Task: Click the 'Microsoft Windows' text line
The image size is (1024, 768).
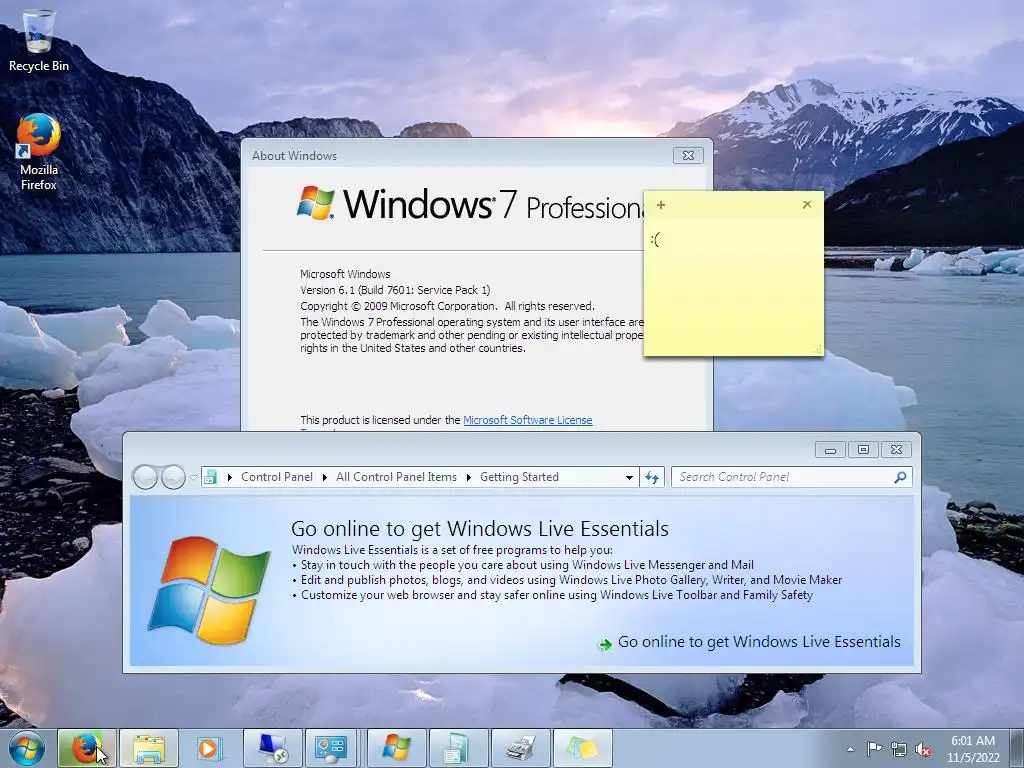Action: (x=345, y=274)
